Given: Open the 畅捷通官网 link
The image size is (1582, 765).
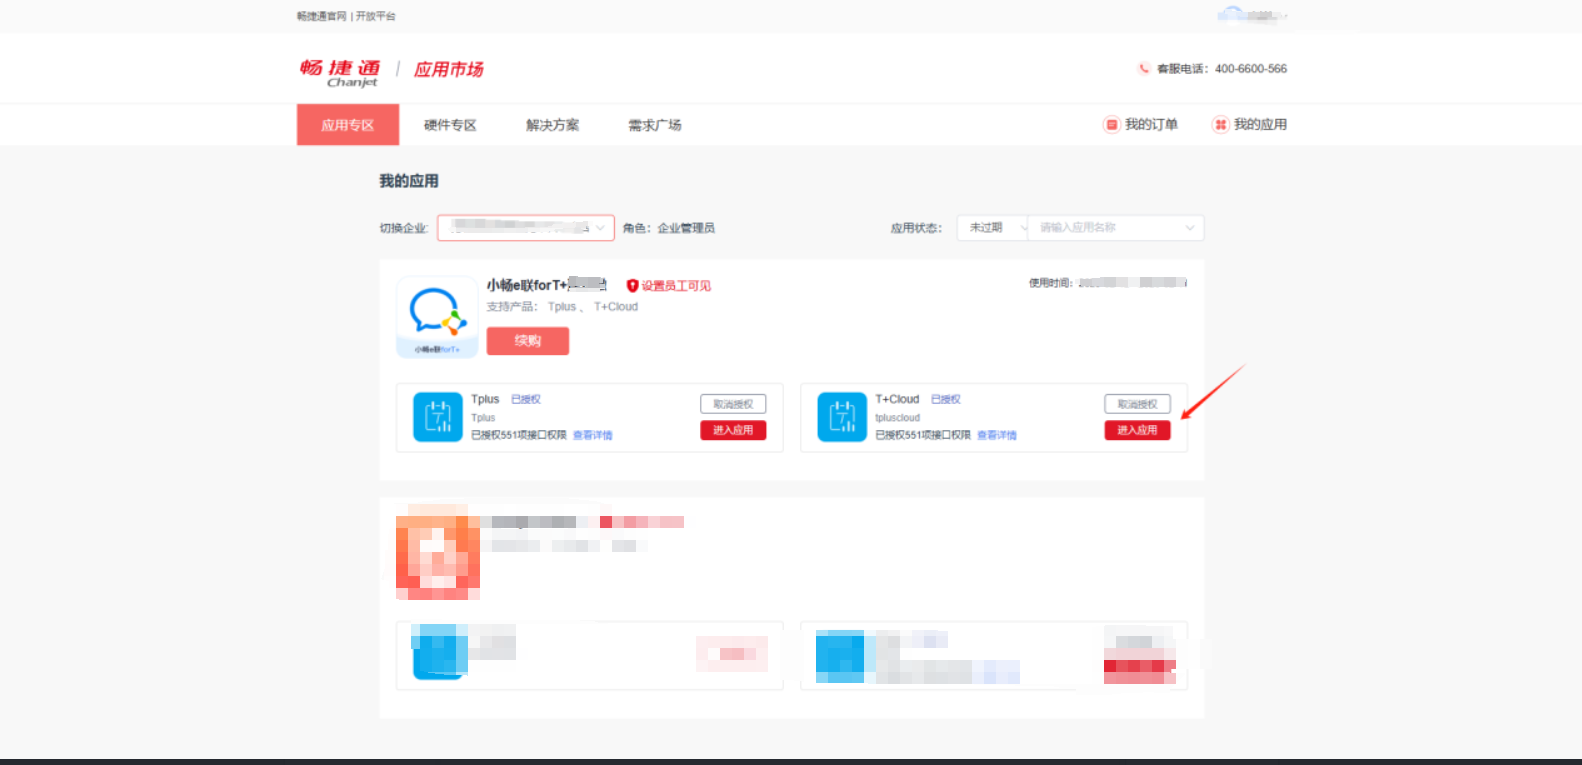Looking at the screenshot, I should pos(322,16).
